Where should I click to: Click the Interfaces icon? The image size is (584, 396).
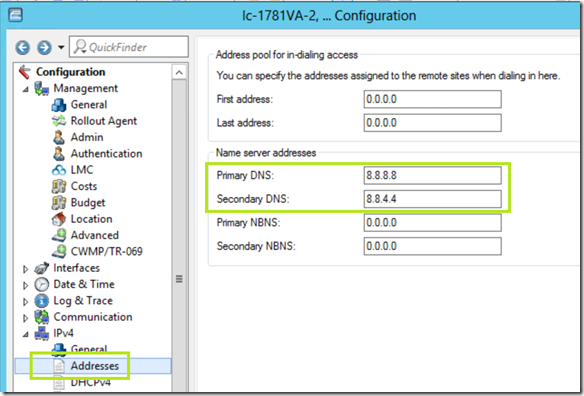[42, 268]
